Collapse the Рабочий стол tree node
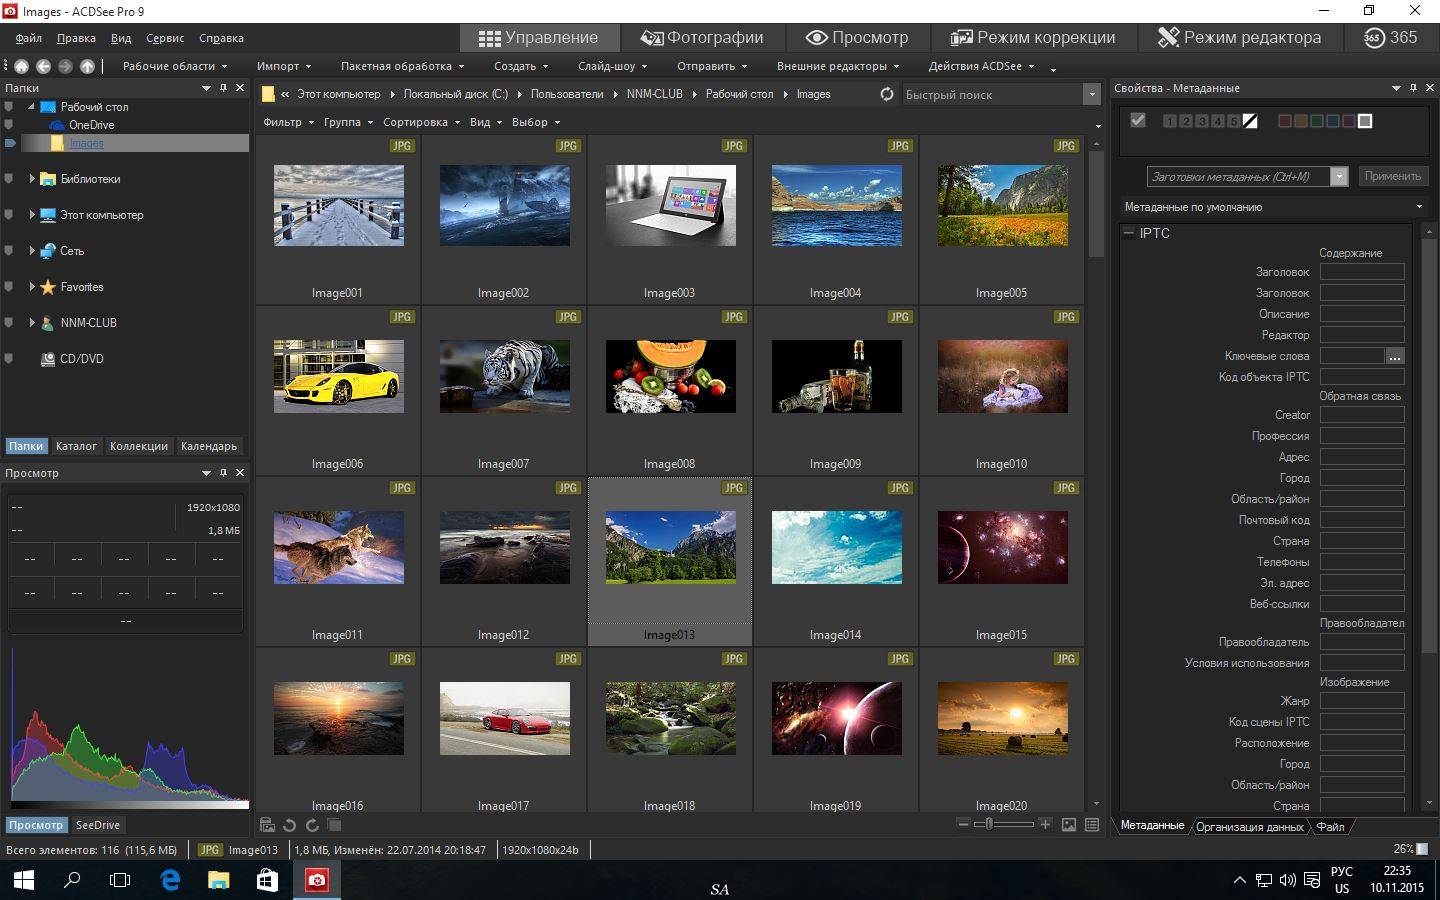 [x=32, y=107]
